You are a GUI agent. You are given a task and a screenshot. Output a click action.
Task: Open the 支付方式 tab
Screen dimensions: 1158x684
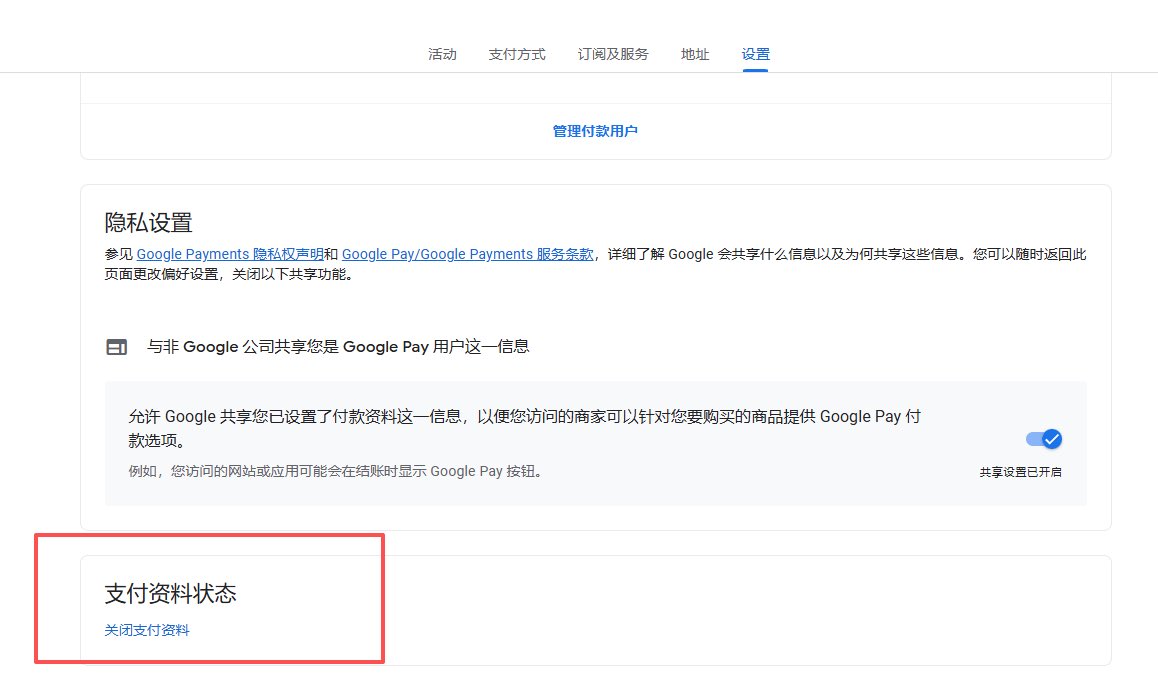[517, 54]
